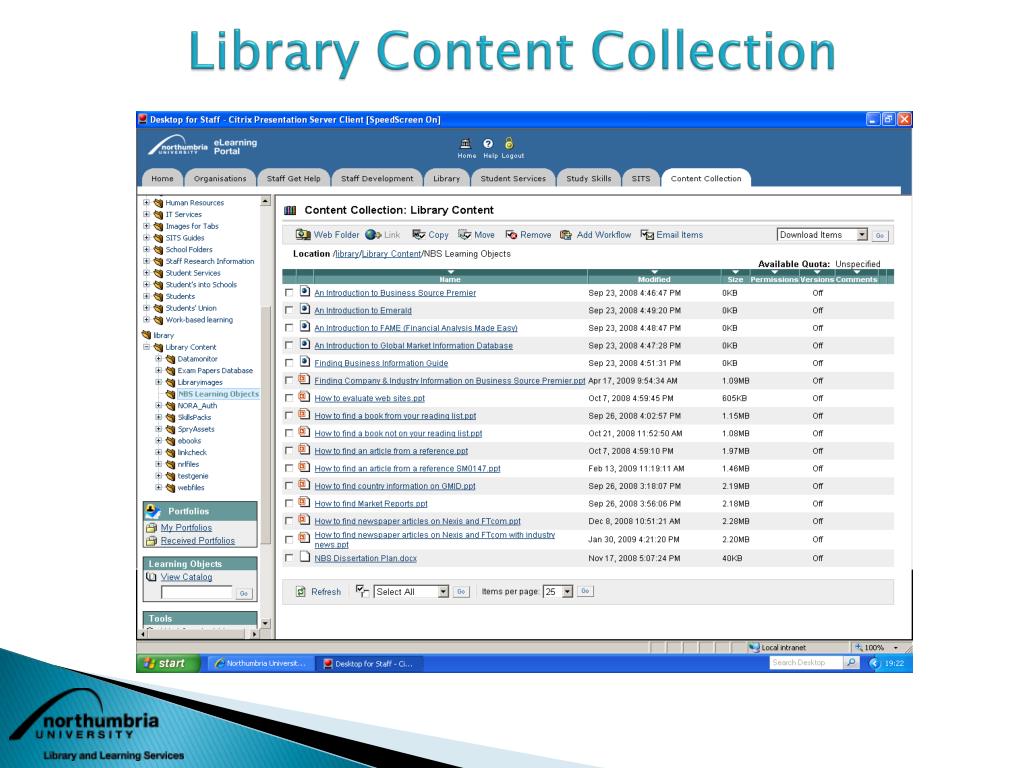Screen dimensions: 1024x768
Task: Click the Email Items envelope icon
Action: tap(647, 234)
